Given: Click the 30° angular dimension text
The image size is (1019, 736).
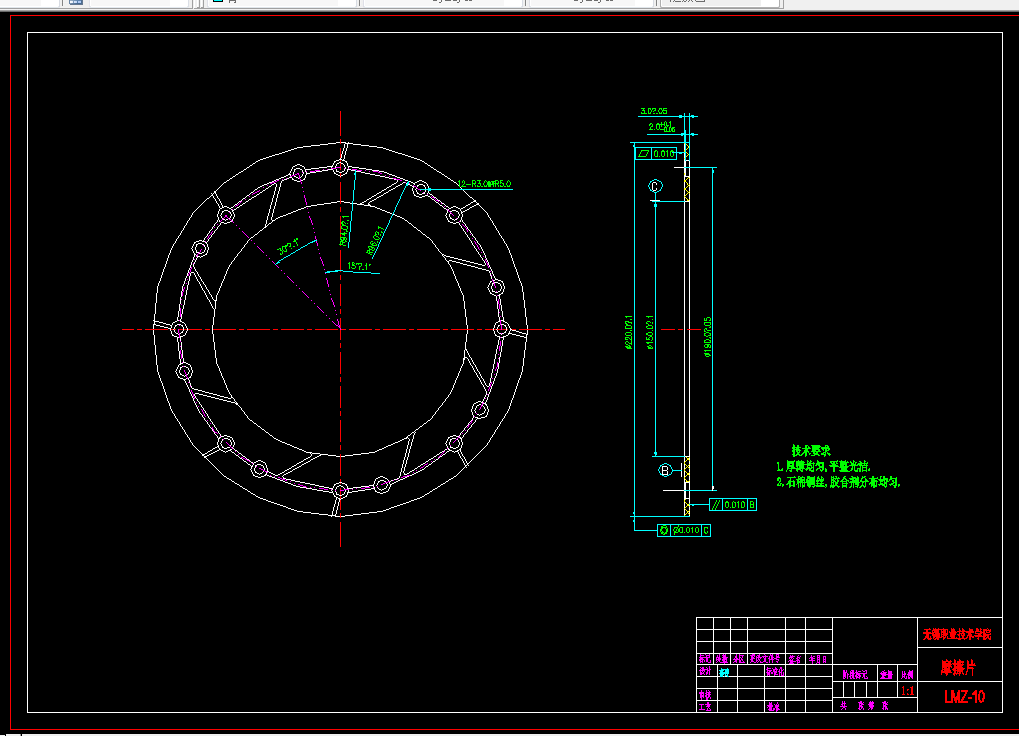Looking at the screenshot, I should coord(288,247).
